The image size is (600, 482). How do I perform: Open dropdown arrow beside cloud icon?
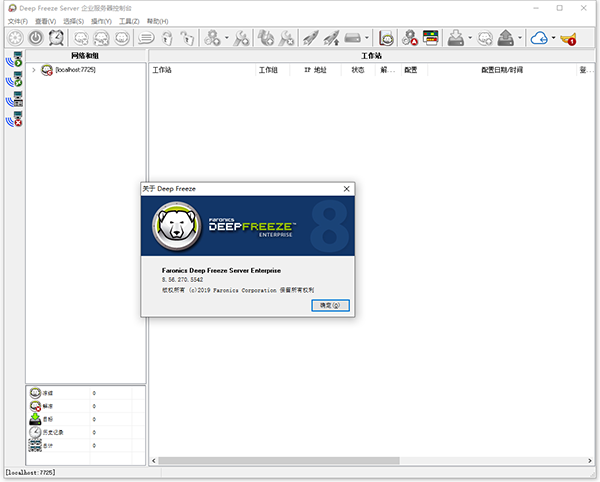553,37
